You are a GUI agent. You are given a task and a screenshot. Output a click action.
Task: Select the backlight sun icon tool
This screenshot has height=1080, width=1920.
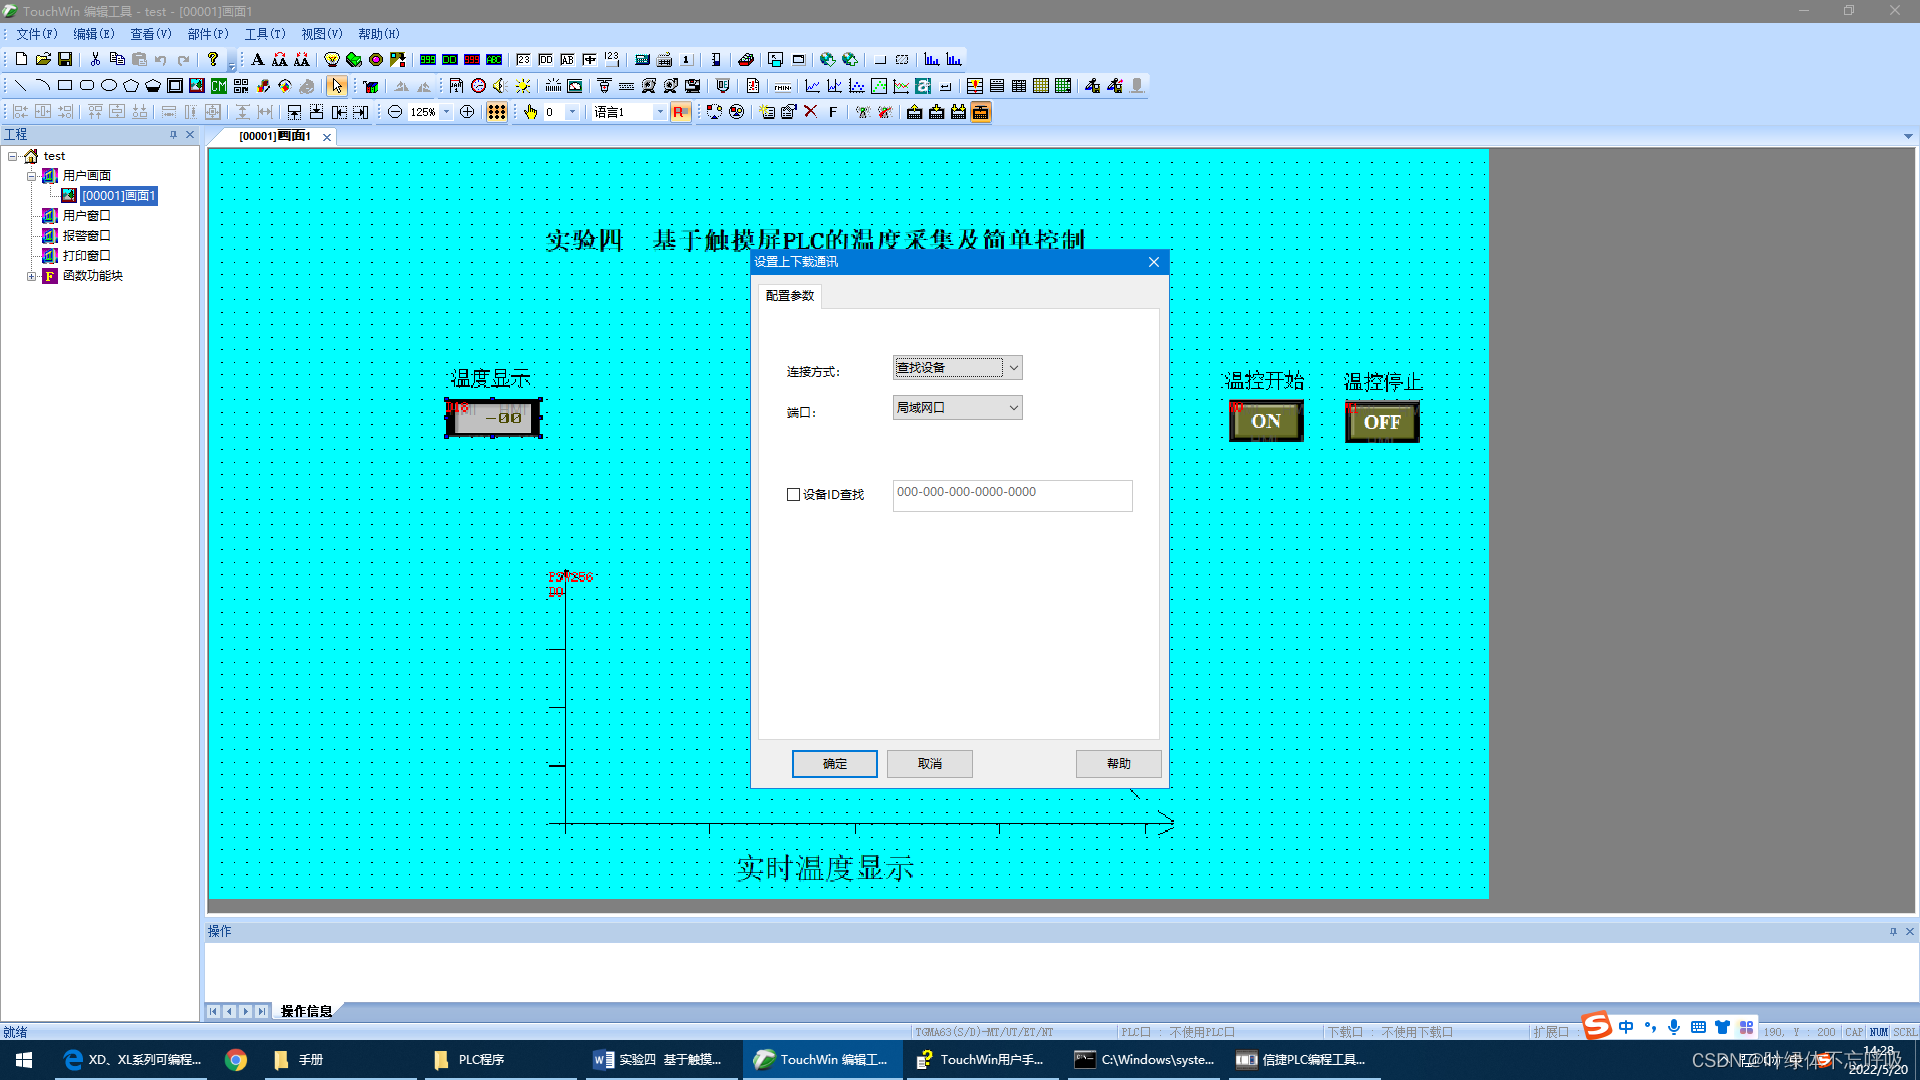coord(522,85)
